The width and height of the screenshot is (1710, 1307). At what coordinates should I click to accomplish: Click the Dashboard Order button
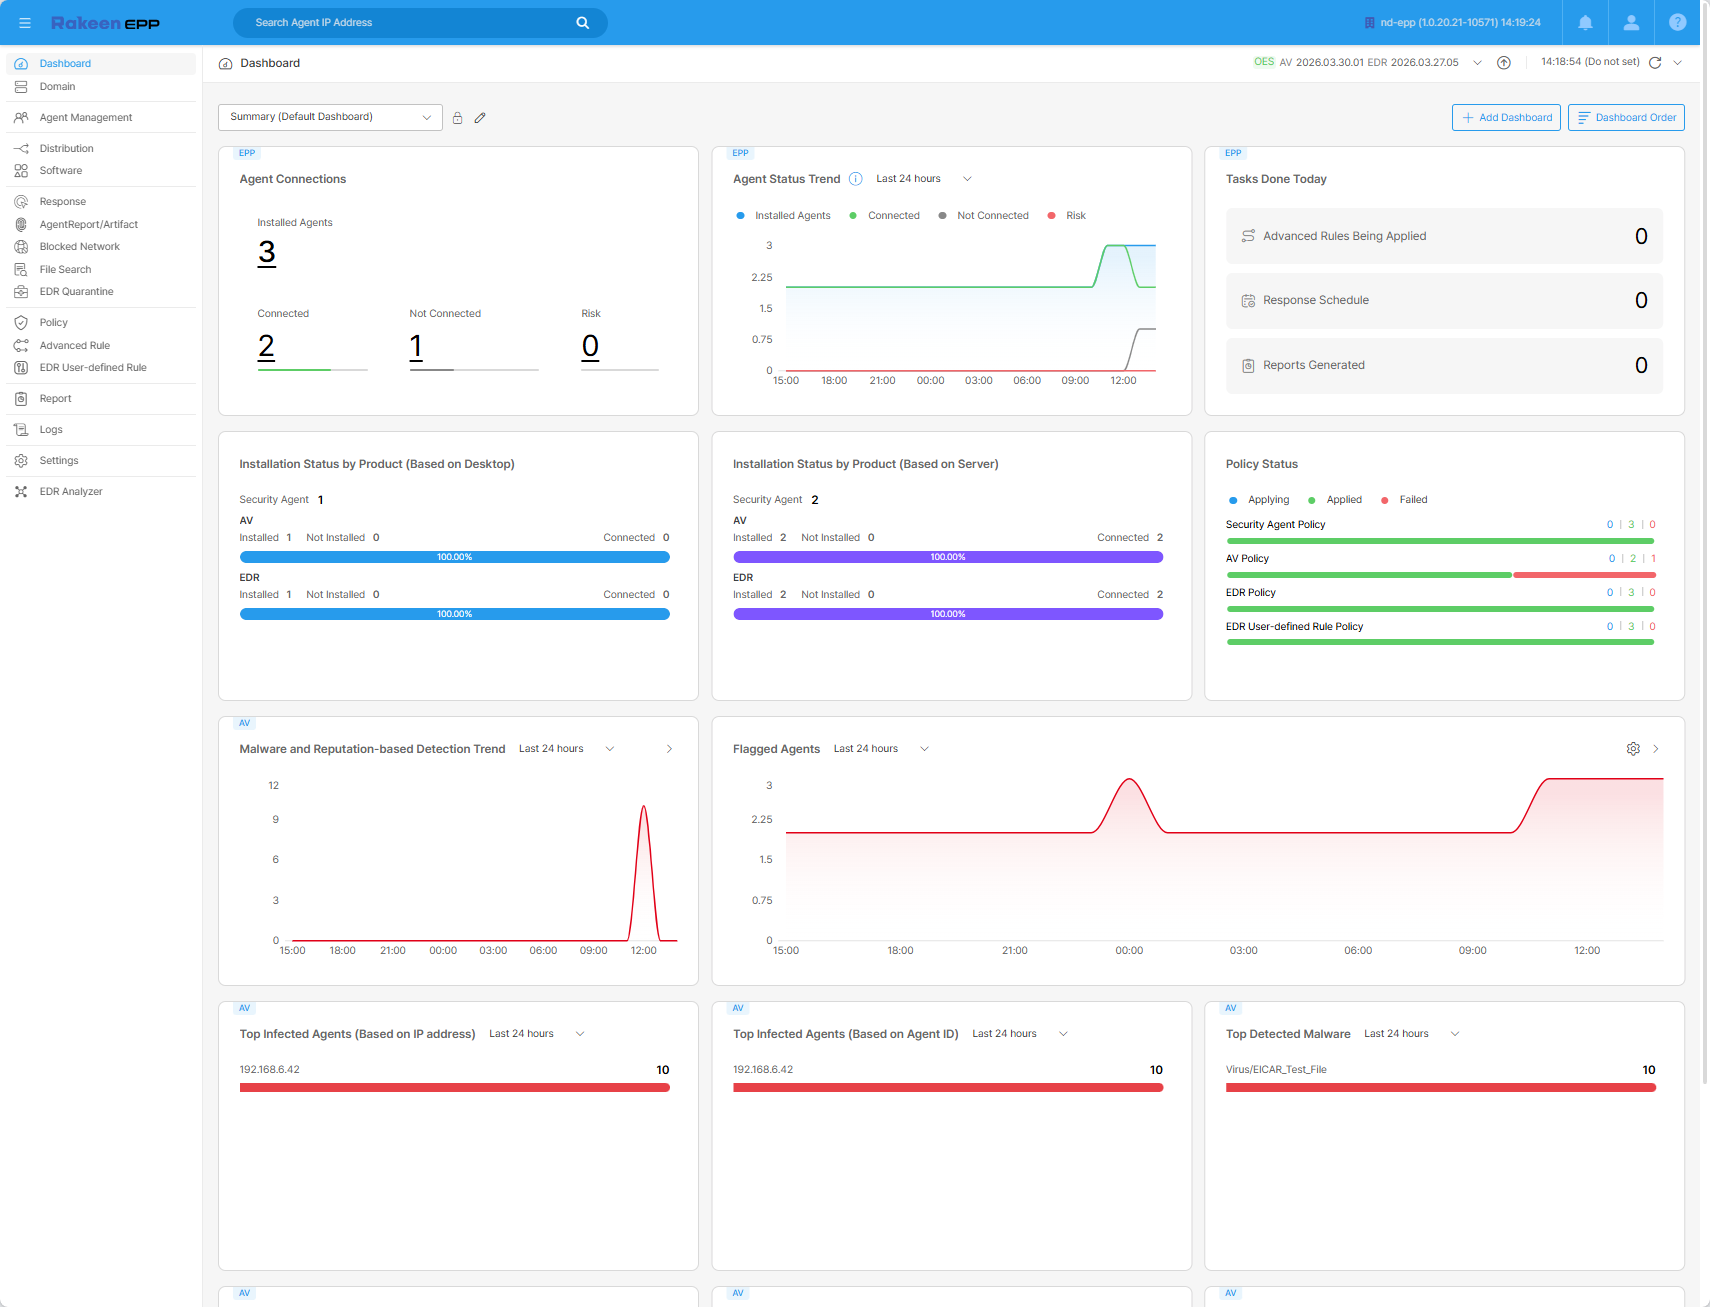tap(1626, 118)
